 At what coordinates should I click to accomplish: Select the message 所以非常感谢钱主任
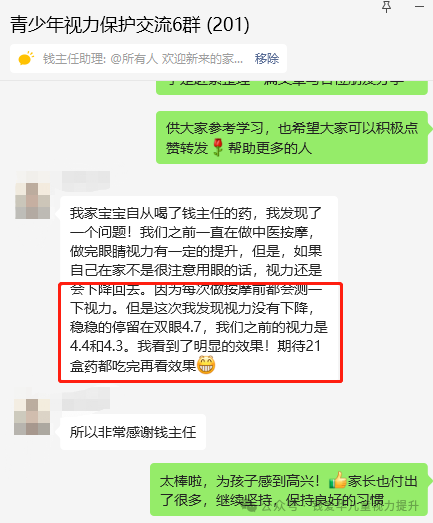pyautogui.click(x=133, y=432)
